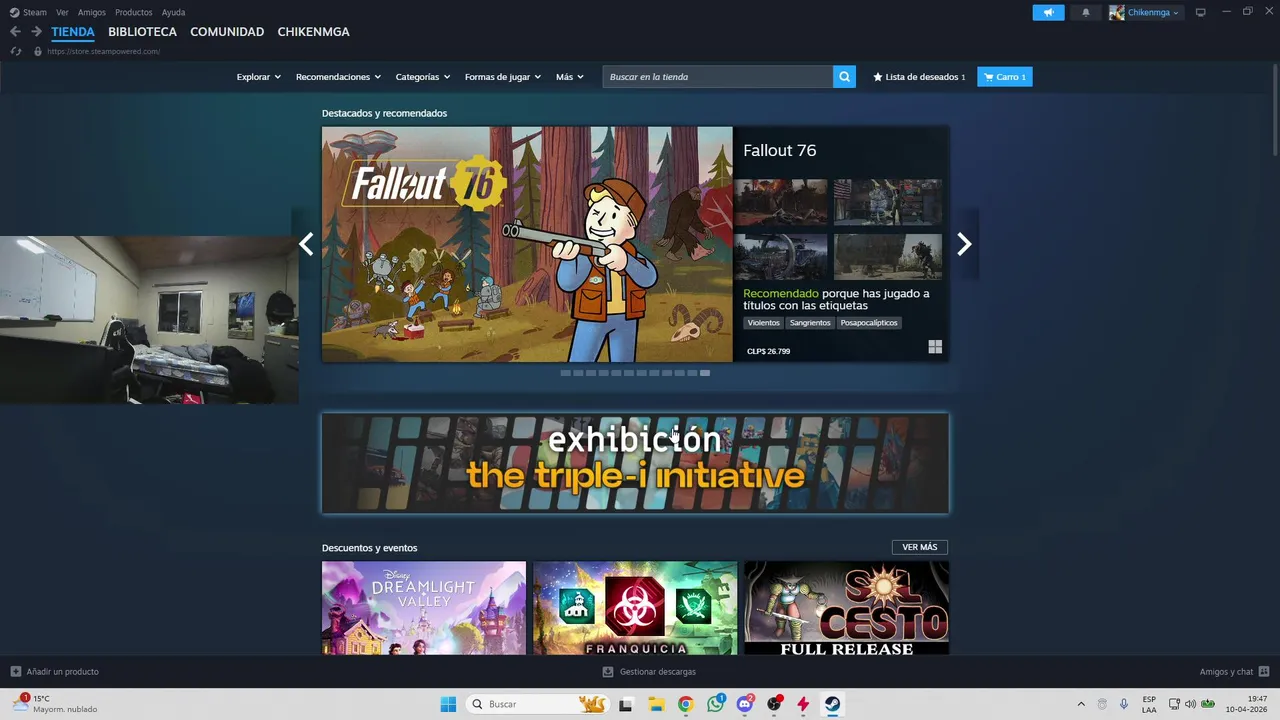
Task: Open the Plague Inc Franquicia card
Action: 635,608
